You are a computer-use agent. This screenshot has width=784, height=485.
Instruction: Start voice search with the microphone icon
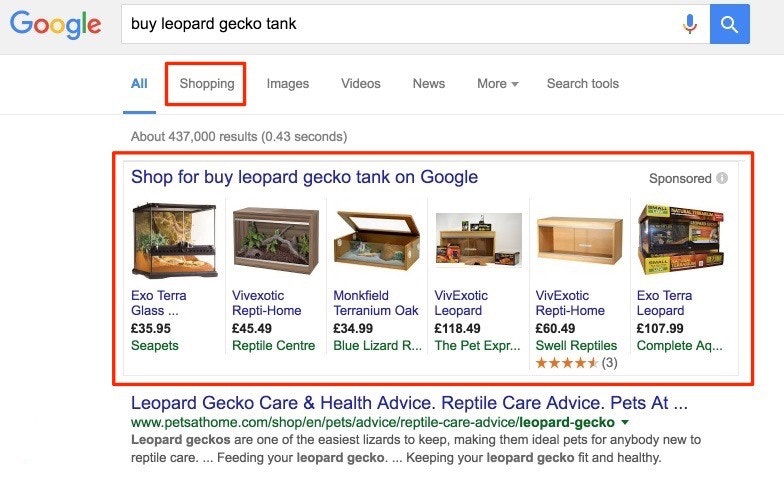(x=690, y=24)
